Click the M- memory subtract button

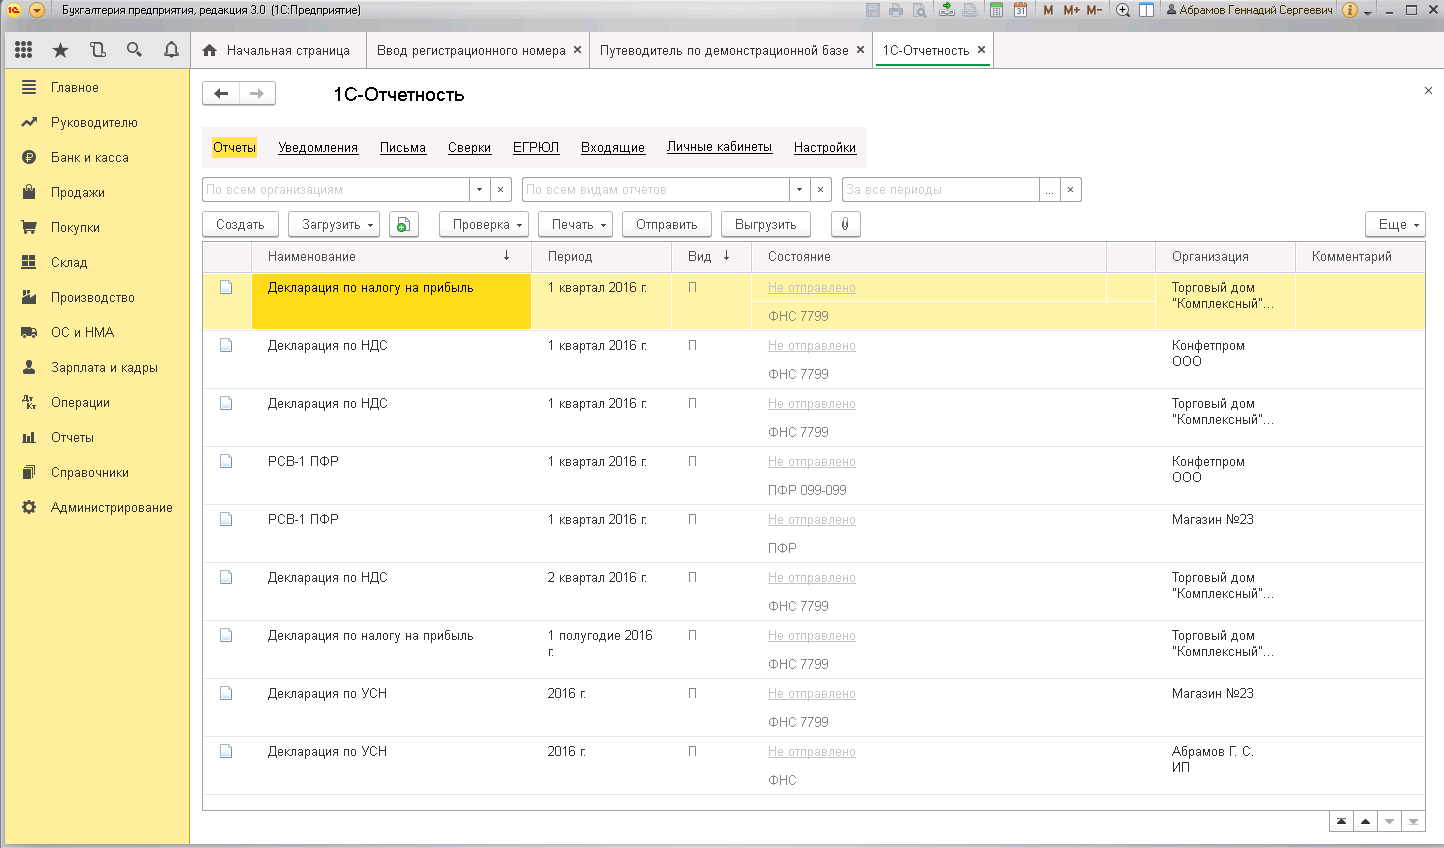click(x=1094, y=10)
